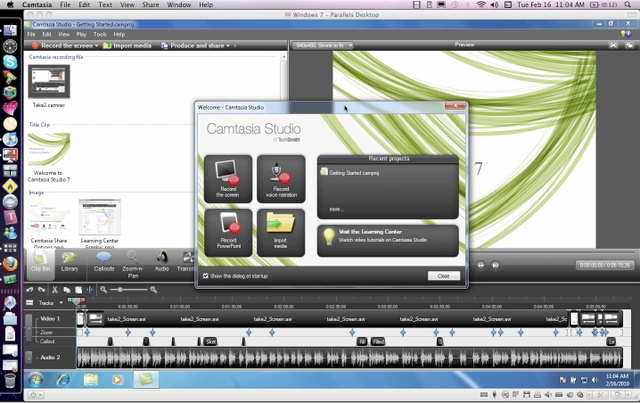Open the Camtasia Studio Help menu
The width and height of the screenshot is (640, 403).
tap(119, 34)
